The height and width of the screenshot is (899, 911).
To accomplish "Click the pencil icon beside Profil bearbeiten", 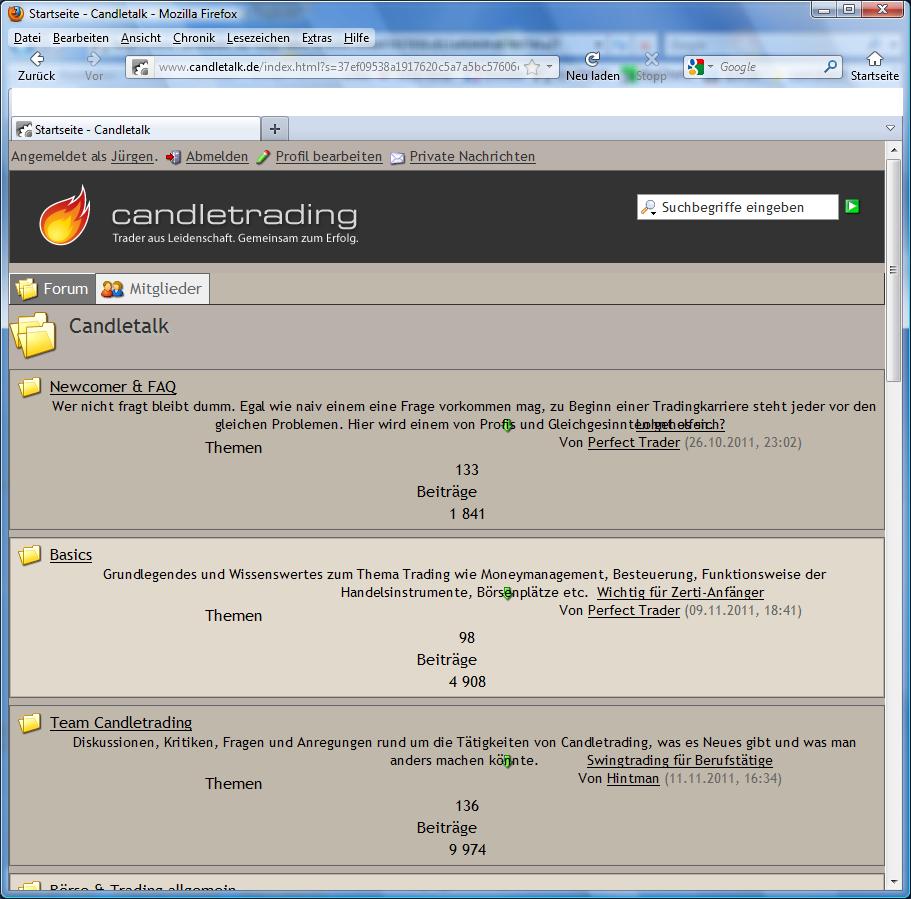I will [263, 157].
